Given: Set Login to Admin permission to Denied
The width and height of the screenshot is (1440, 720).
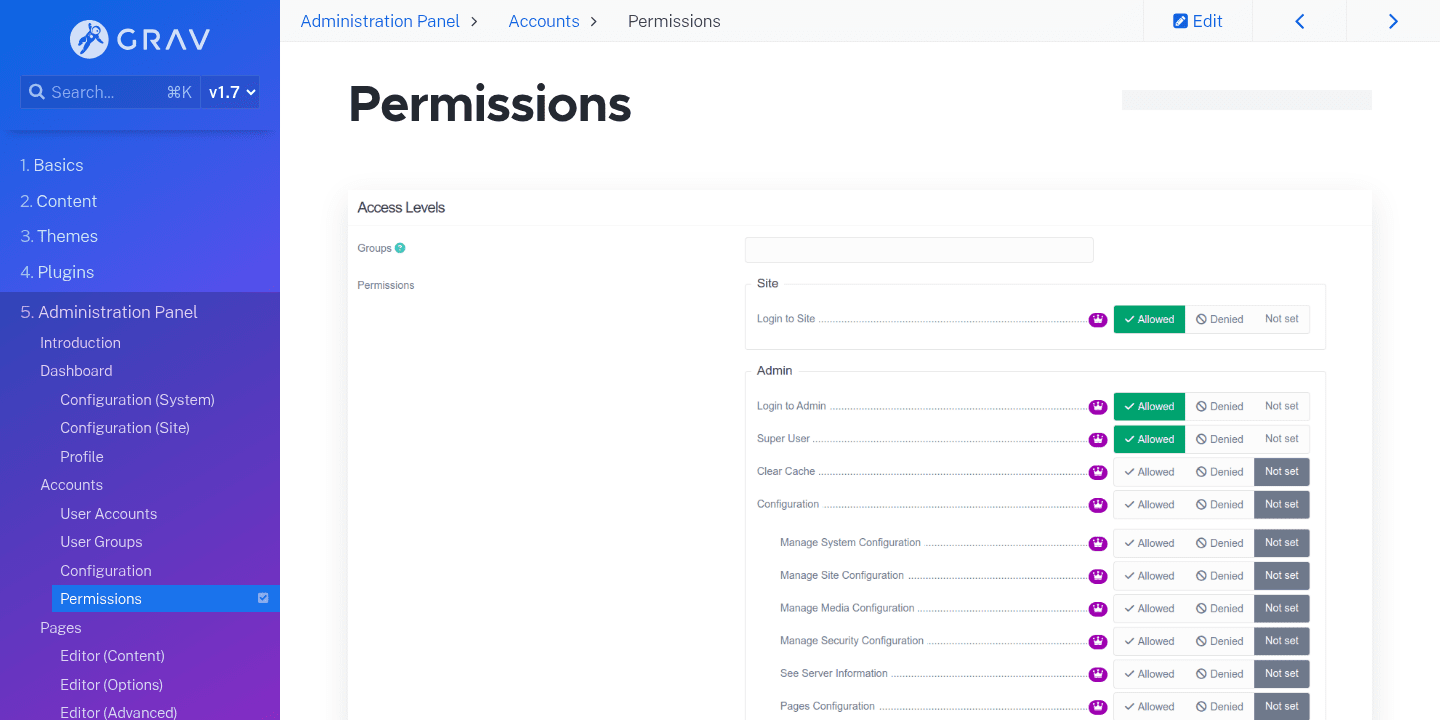Looking at the screenshot, I should tap(1220, 406).
